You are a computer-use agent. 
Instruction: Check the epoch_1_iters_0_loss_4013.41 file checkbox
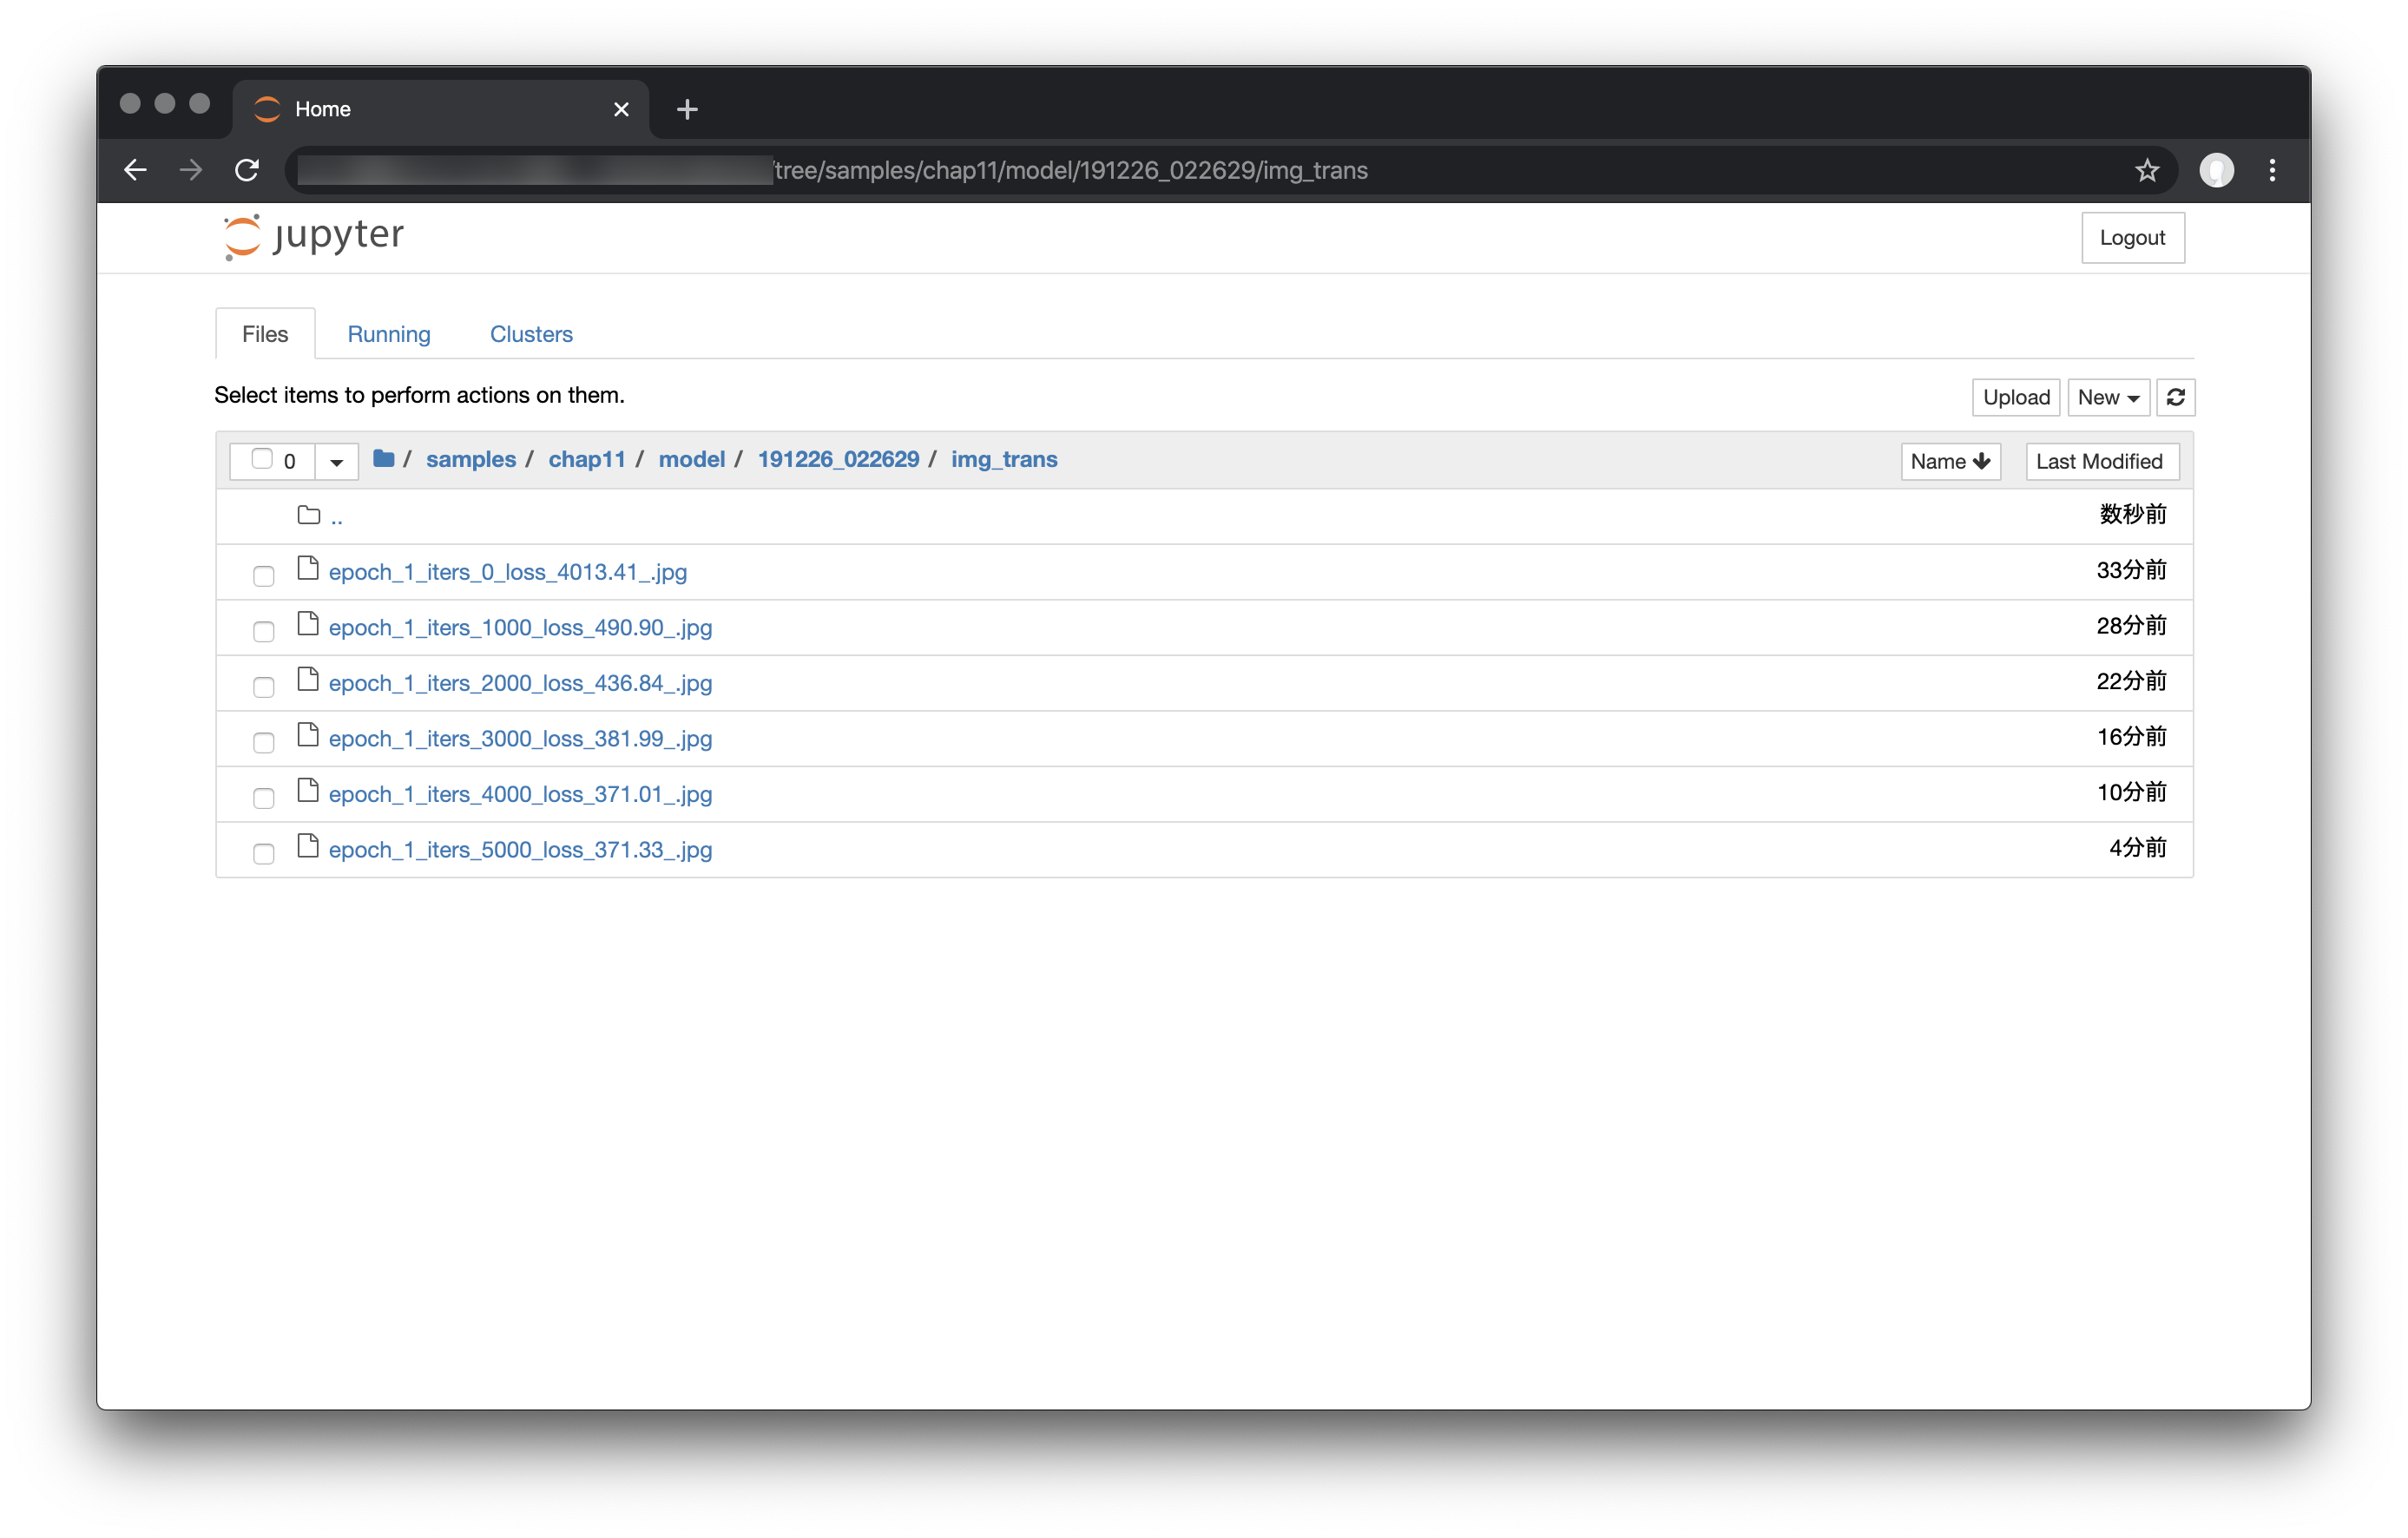(x=264, y=575)
